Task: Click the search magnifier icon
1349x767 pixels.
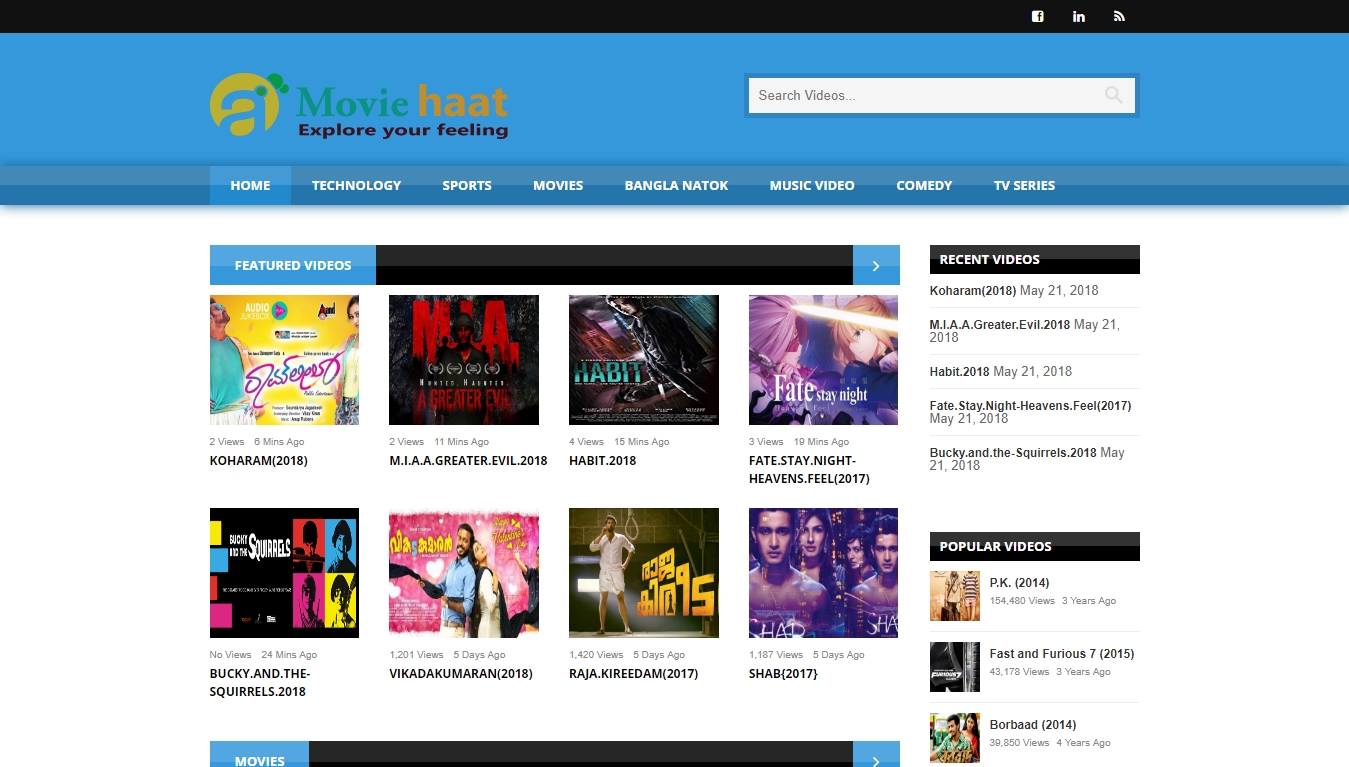Action: 1113,95
